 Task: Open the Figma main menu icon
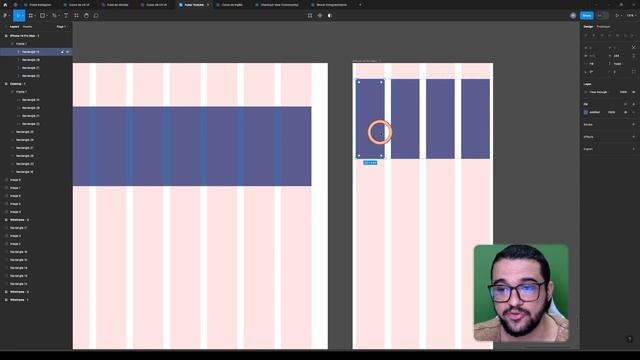point(5,16)
